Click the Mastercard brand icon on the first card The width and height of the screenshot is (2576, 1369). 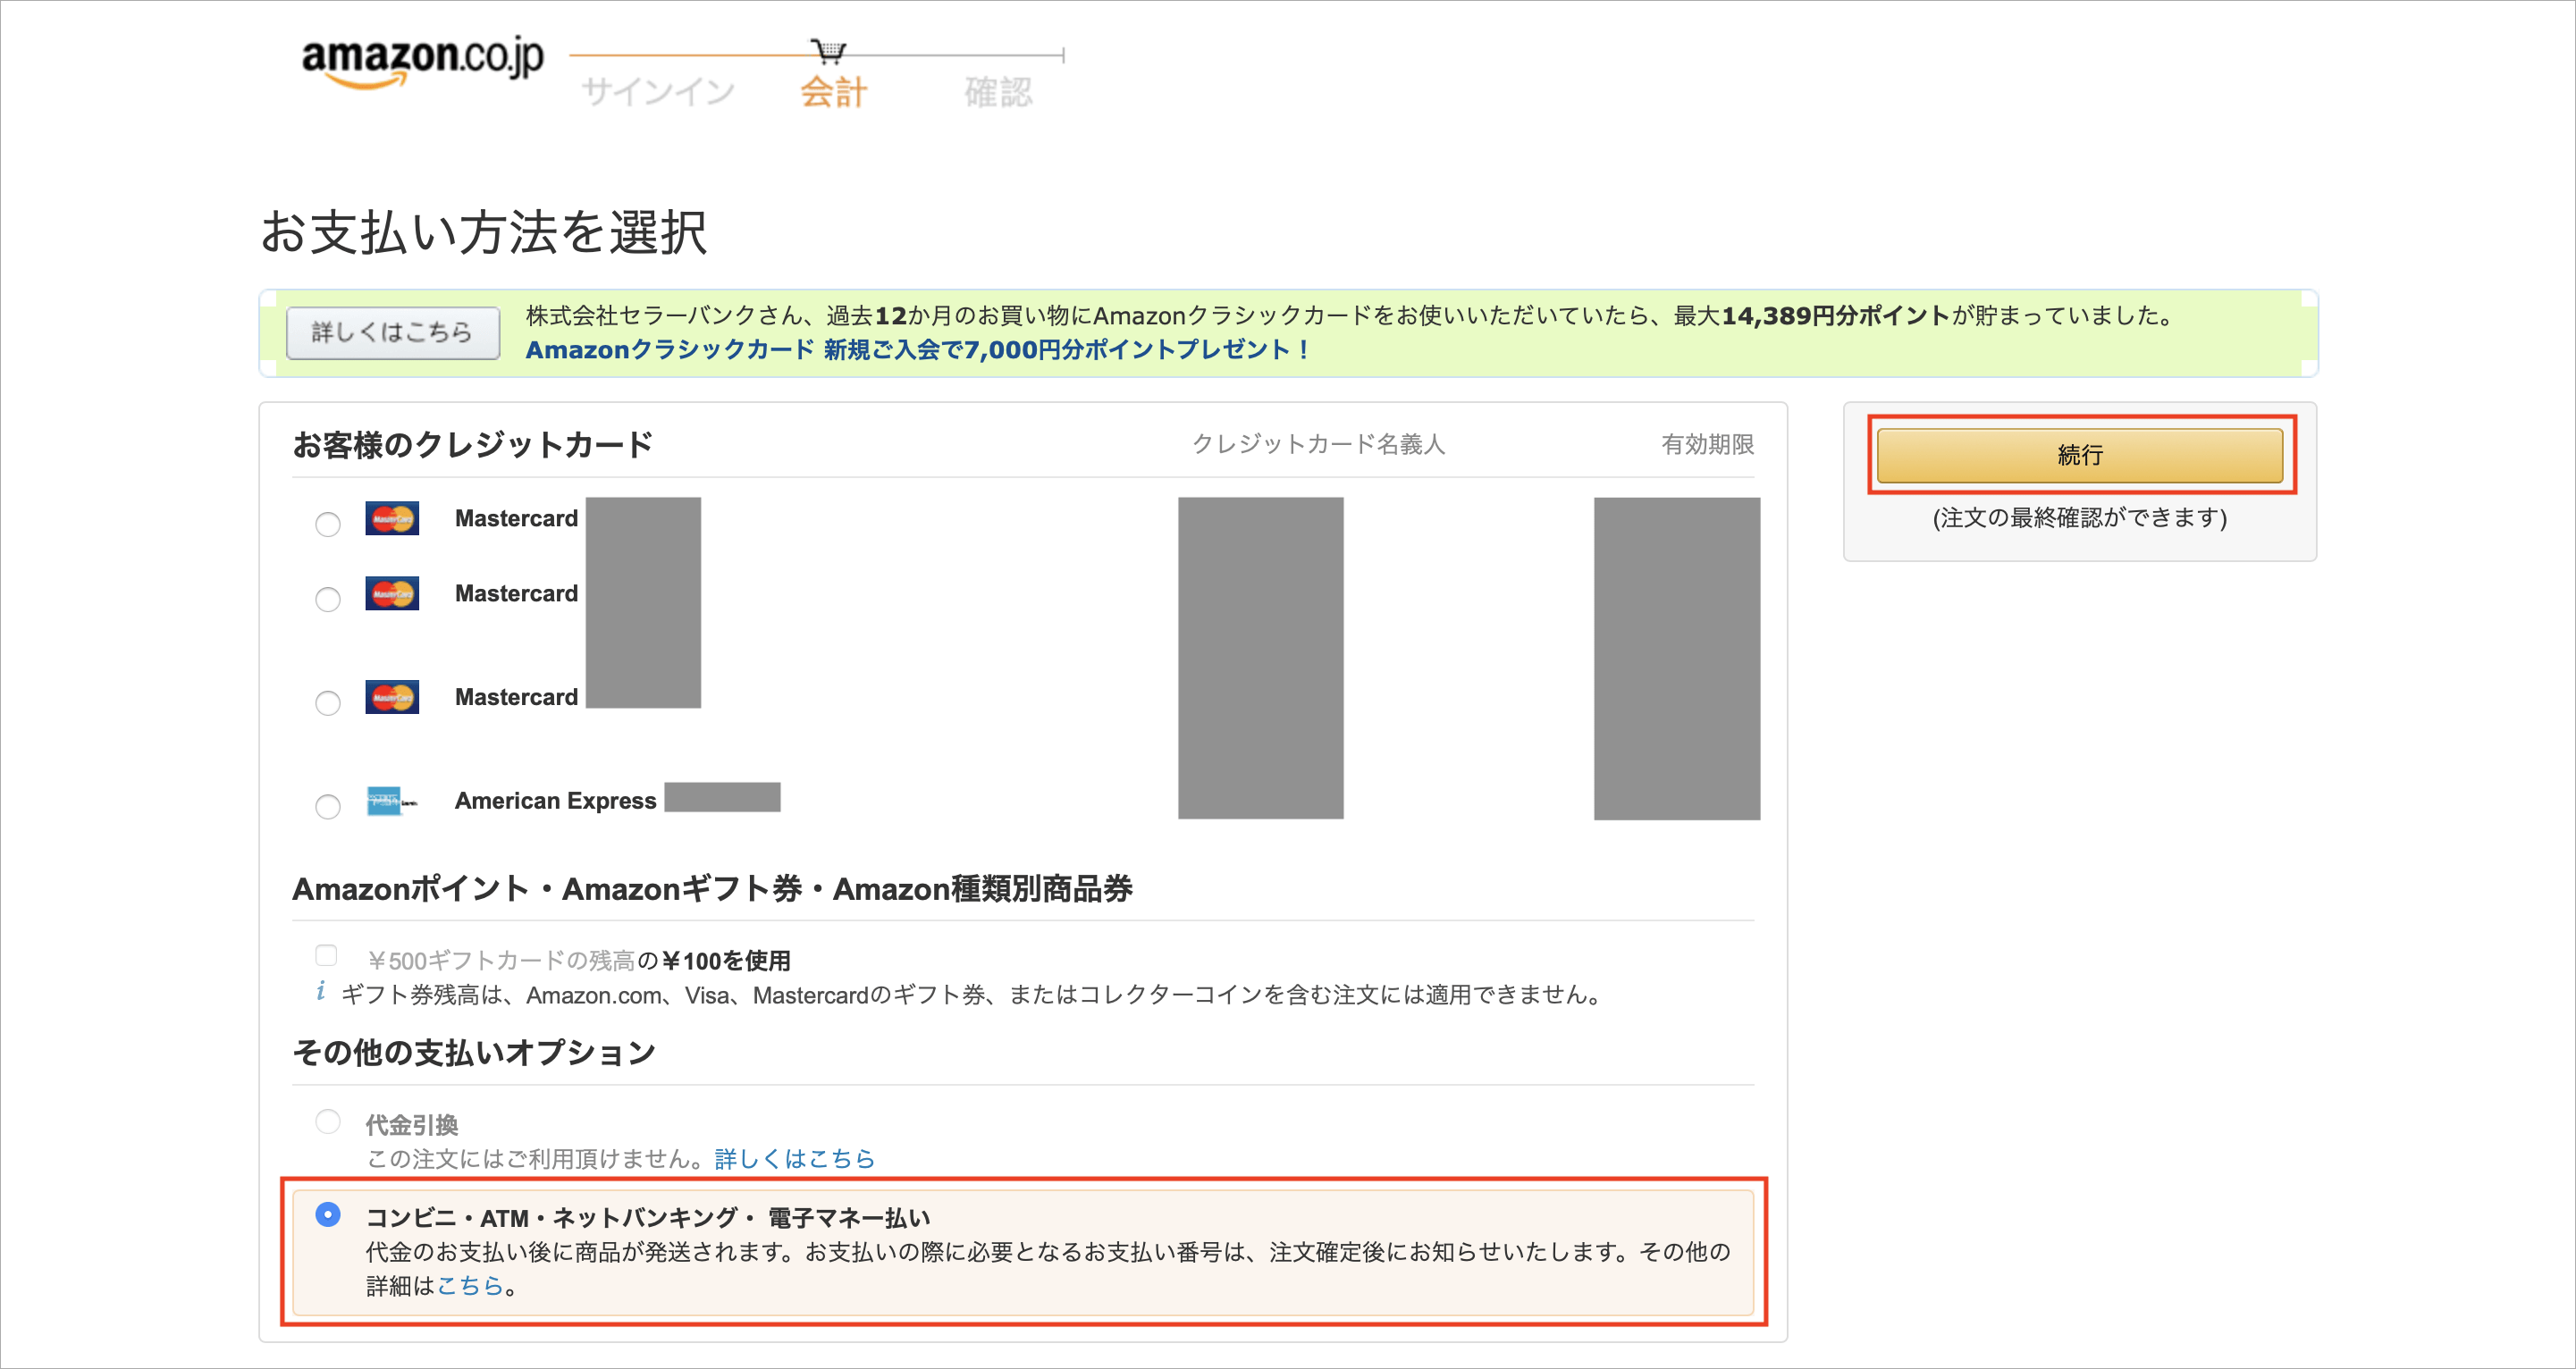click(x=392, y=518)
